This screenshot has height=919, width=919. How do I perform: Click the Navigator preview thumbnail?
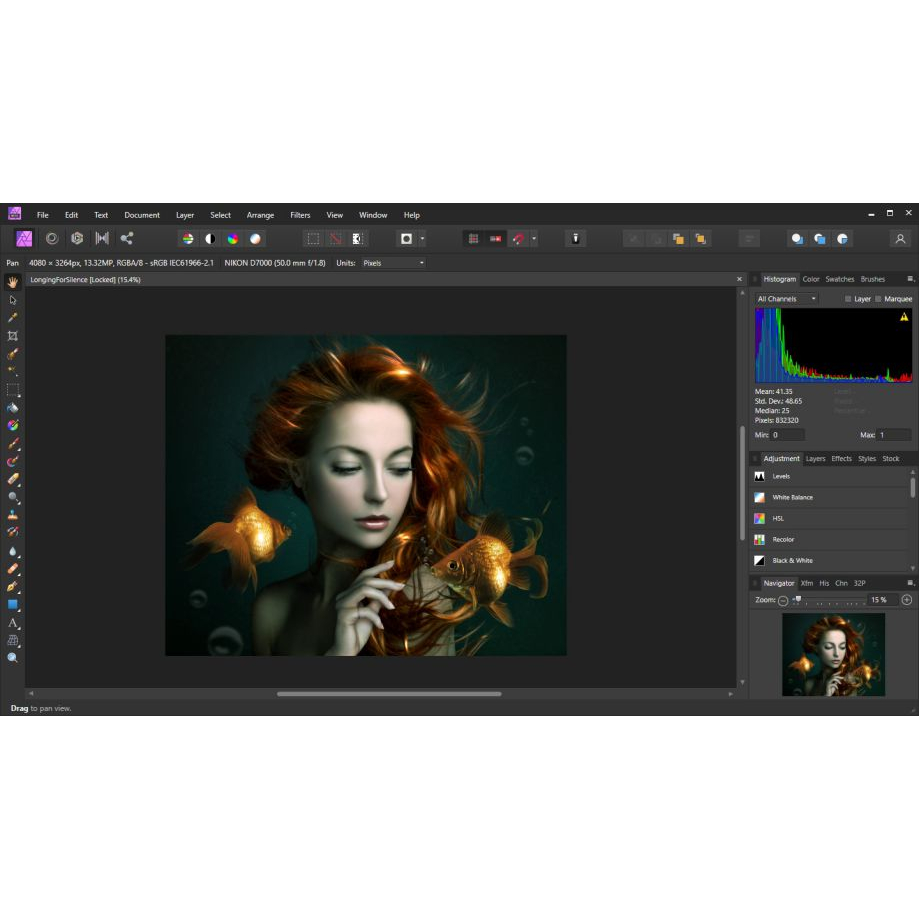833,654
